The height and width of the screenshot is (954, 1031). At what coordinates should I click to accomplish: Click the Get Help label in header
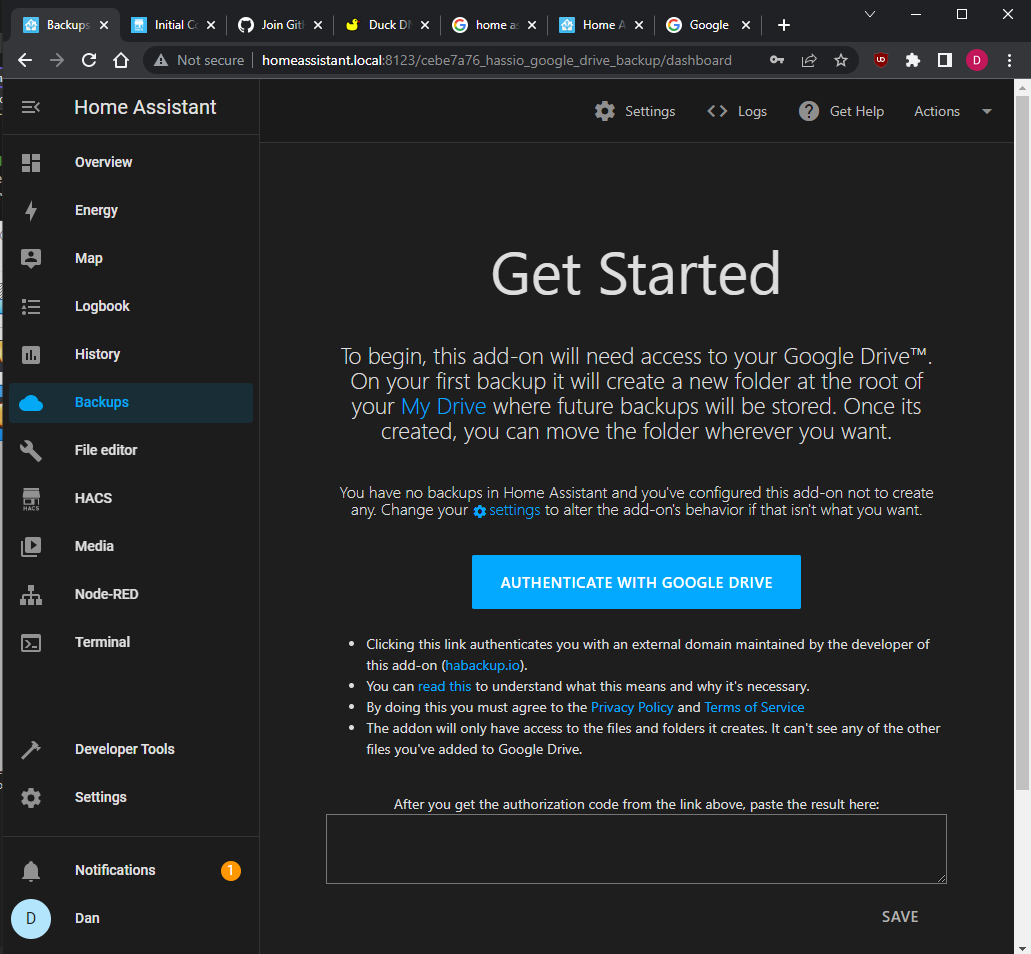857,112
